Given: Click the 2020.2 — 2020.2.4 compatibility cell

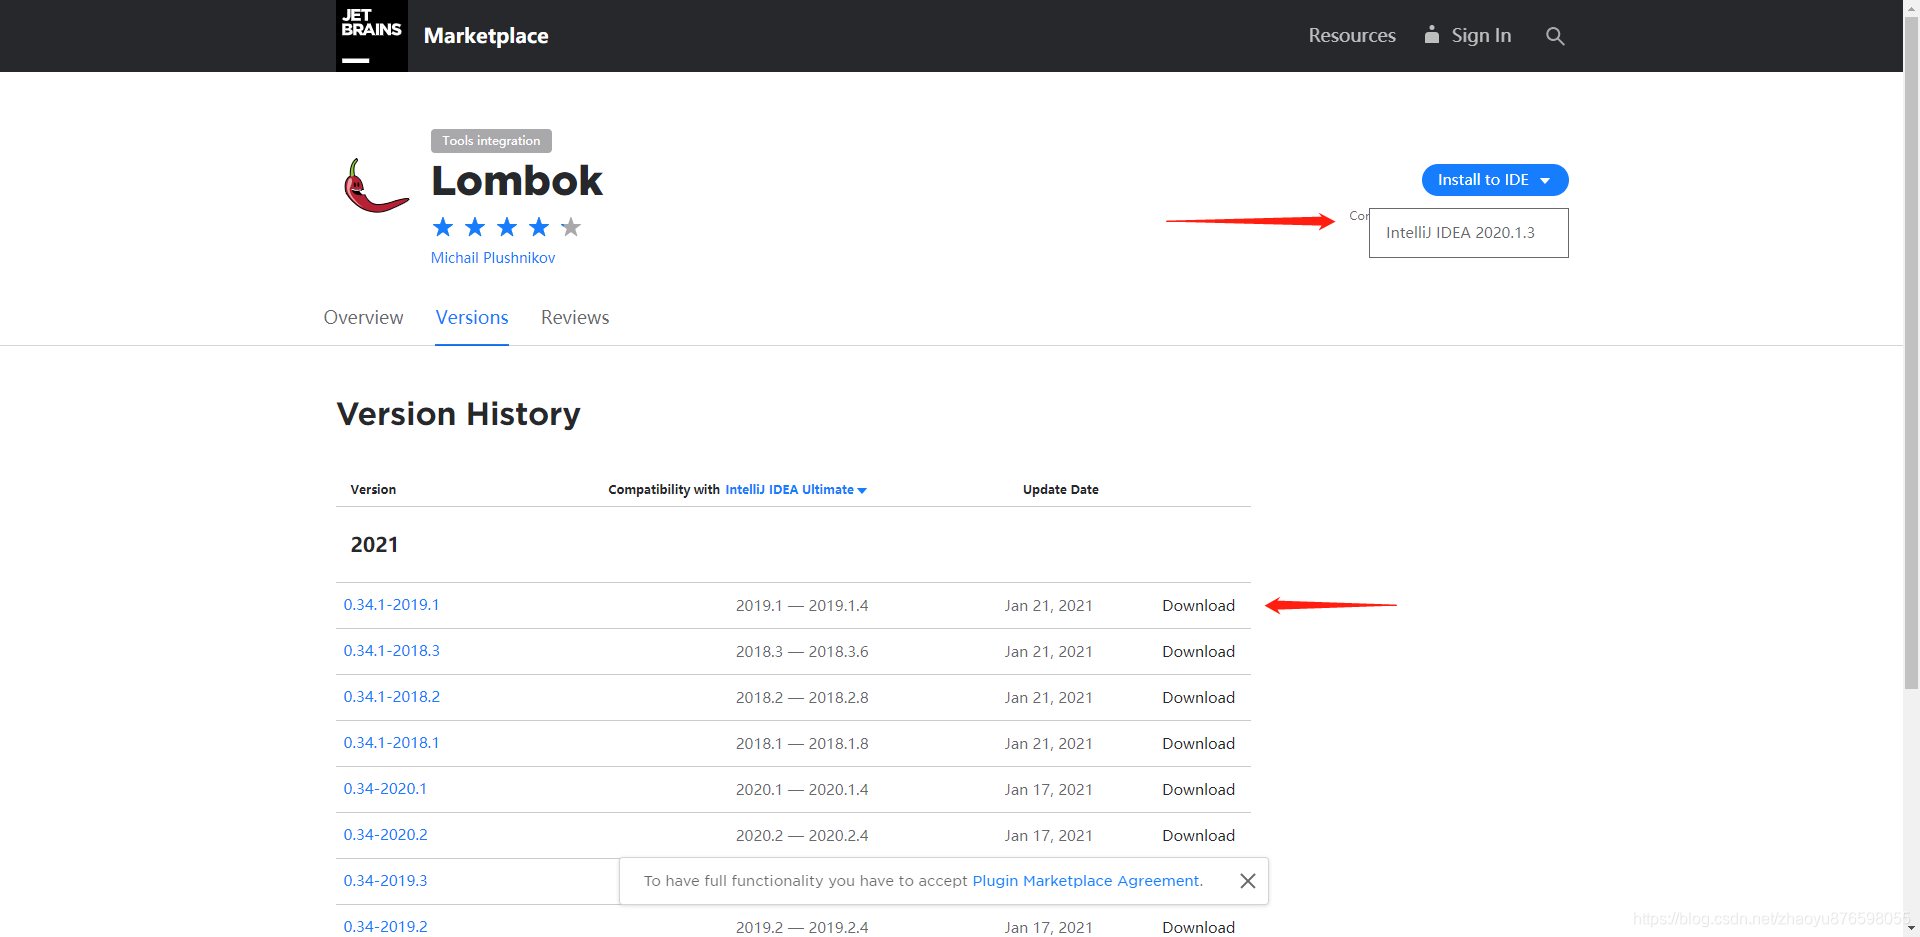Looking at the screenshot, I should (802, 836).
